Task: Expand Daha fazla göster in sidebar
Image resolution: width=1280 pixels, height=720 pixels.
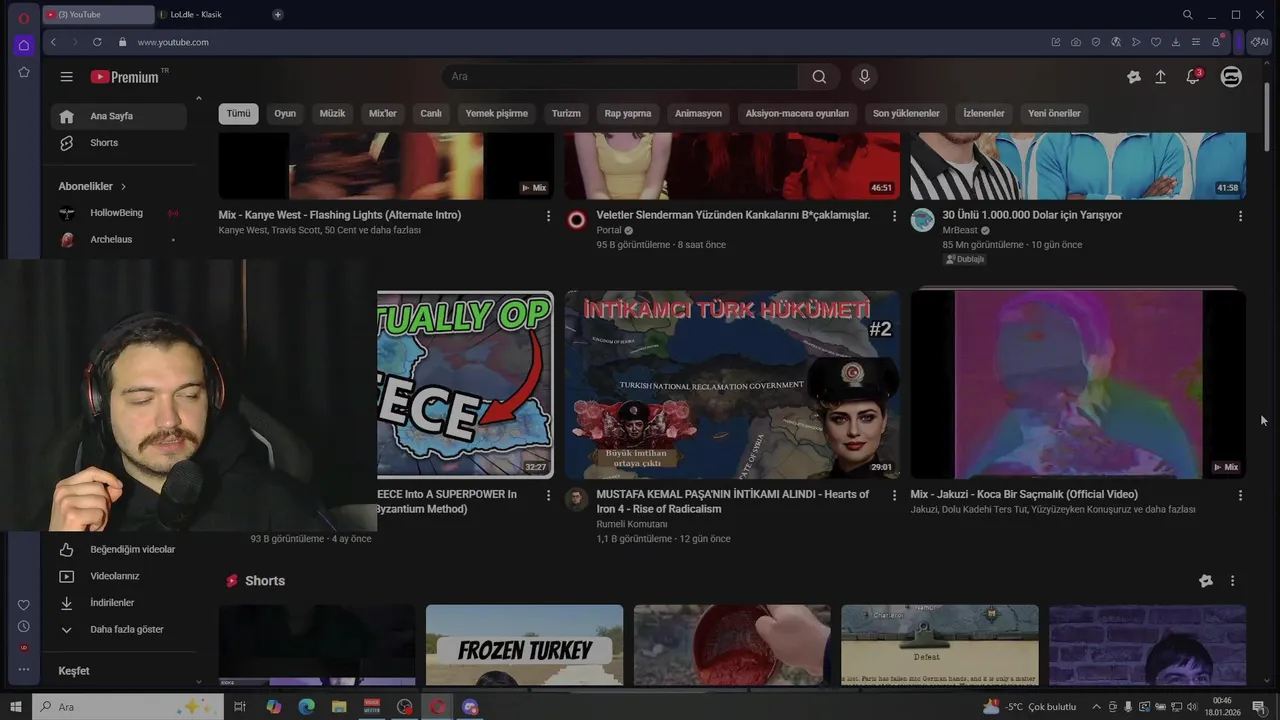Action: (x=112, y=630)
